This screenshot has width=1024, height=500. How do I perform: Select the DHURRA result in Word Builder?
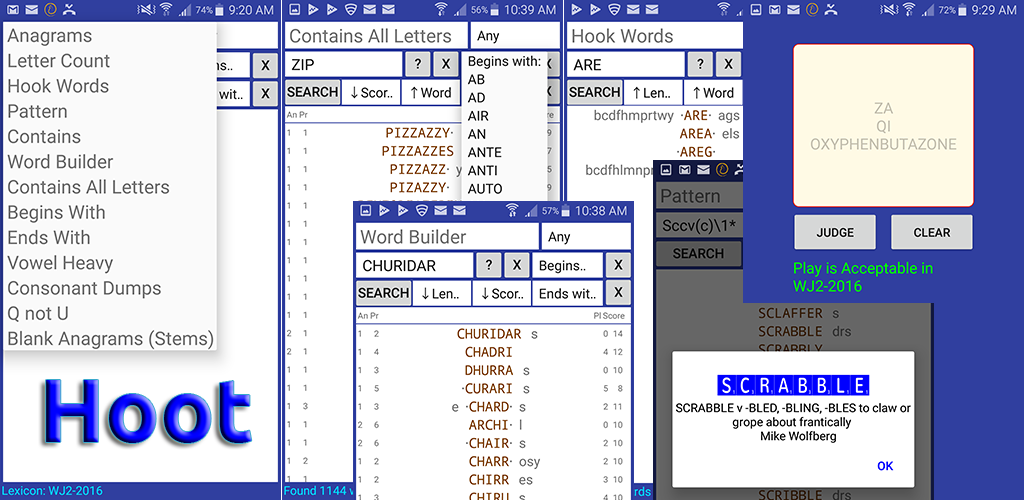click(488, 371)
